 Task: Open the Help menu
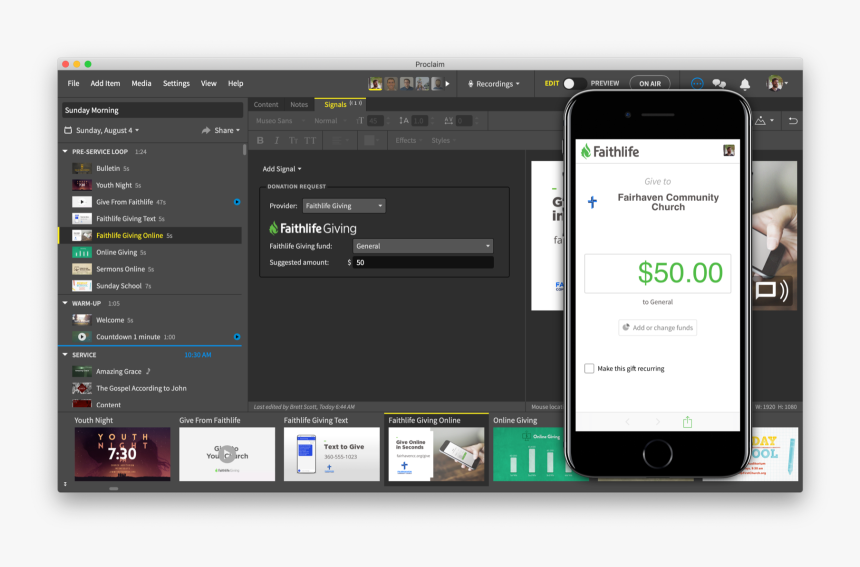pyautogui.click(x=236, y=83)
